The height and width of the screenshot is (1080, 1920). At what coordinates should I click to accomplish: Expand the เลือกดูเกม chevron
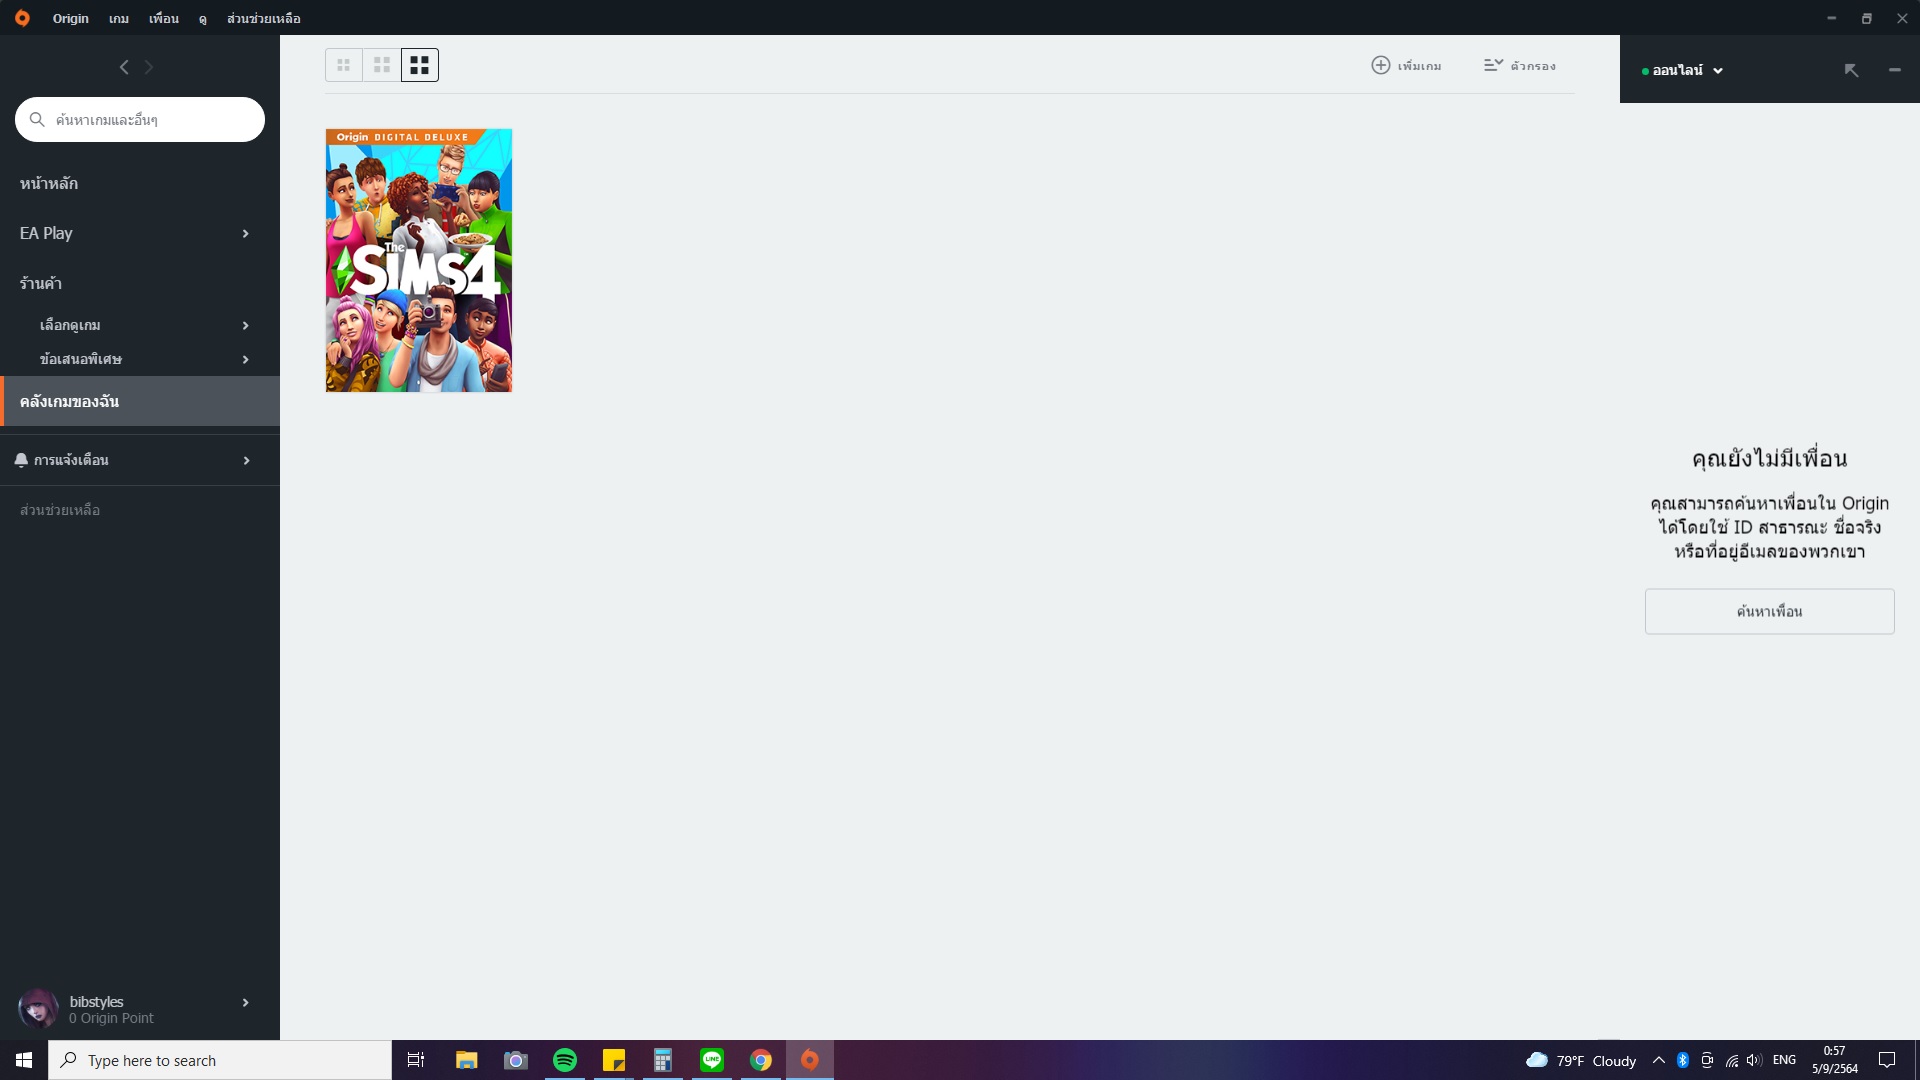(x=245, y=326)
